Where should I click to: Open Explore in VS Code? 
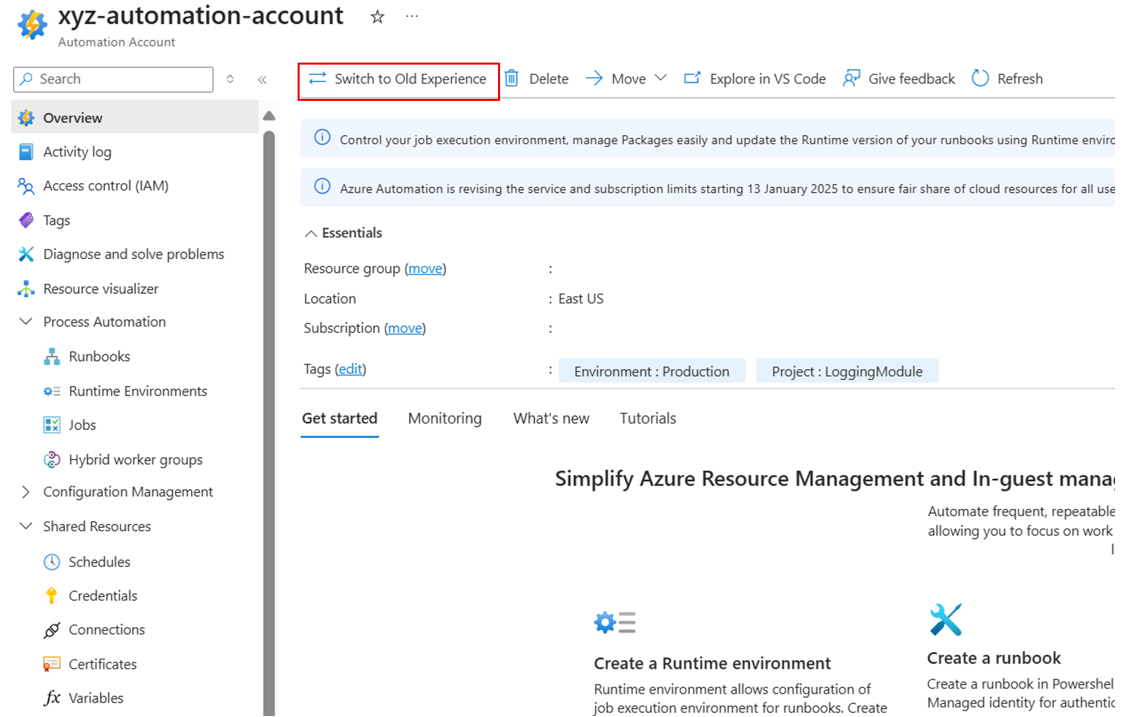pos(755,78)
